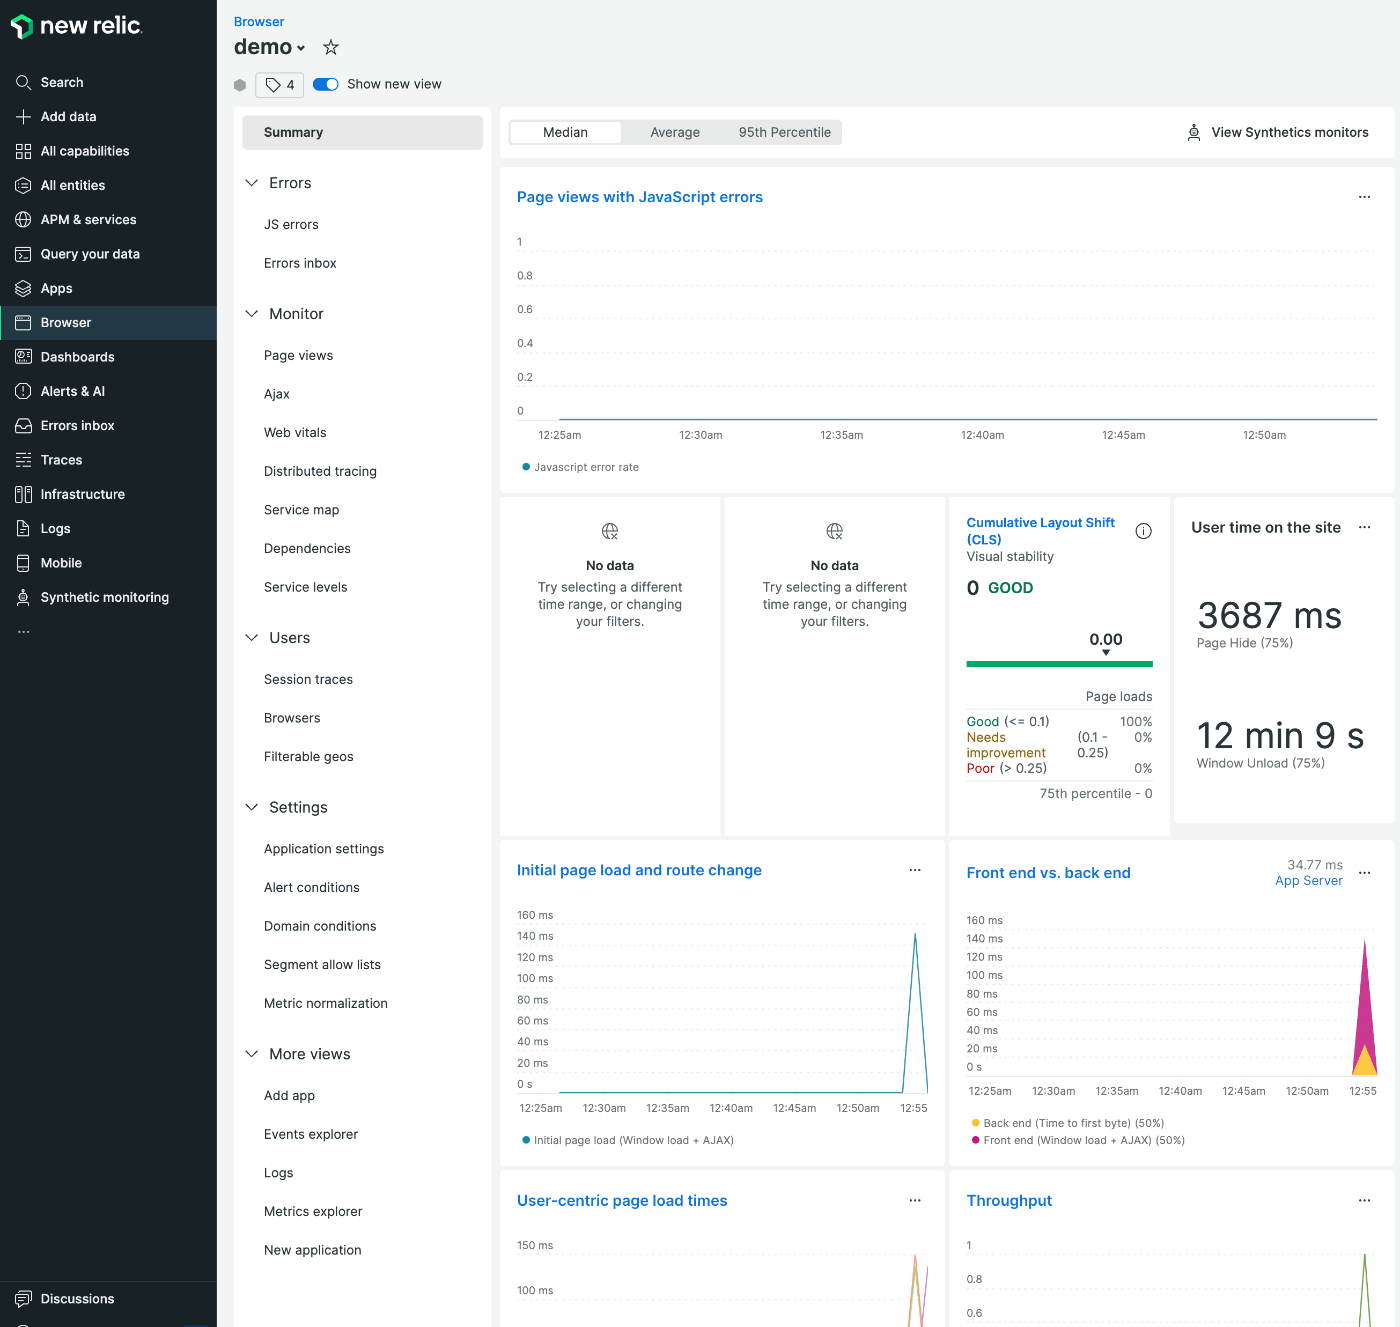Open APM & services globe icon
Image resolution: width=1400 pixels, height=1327 pixels.
23,220
